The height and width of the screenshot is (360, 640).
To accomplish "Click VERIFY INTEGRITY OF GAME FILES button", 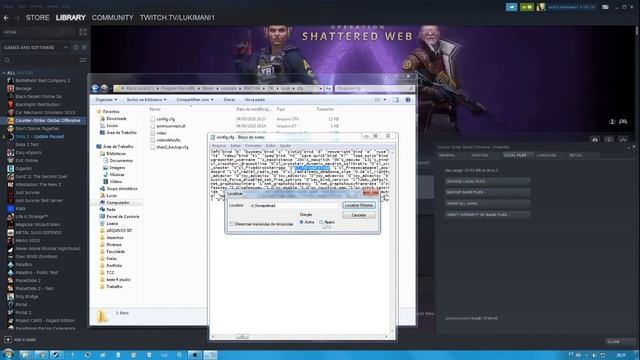I will tap(487, 214).
